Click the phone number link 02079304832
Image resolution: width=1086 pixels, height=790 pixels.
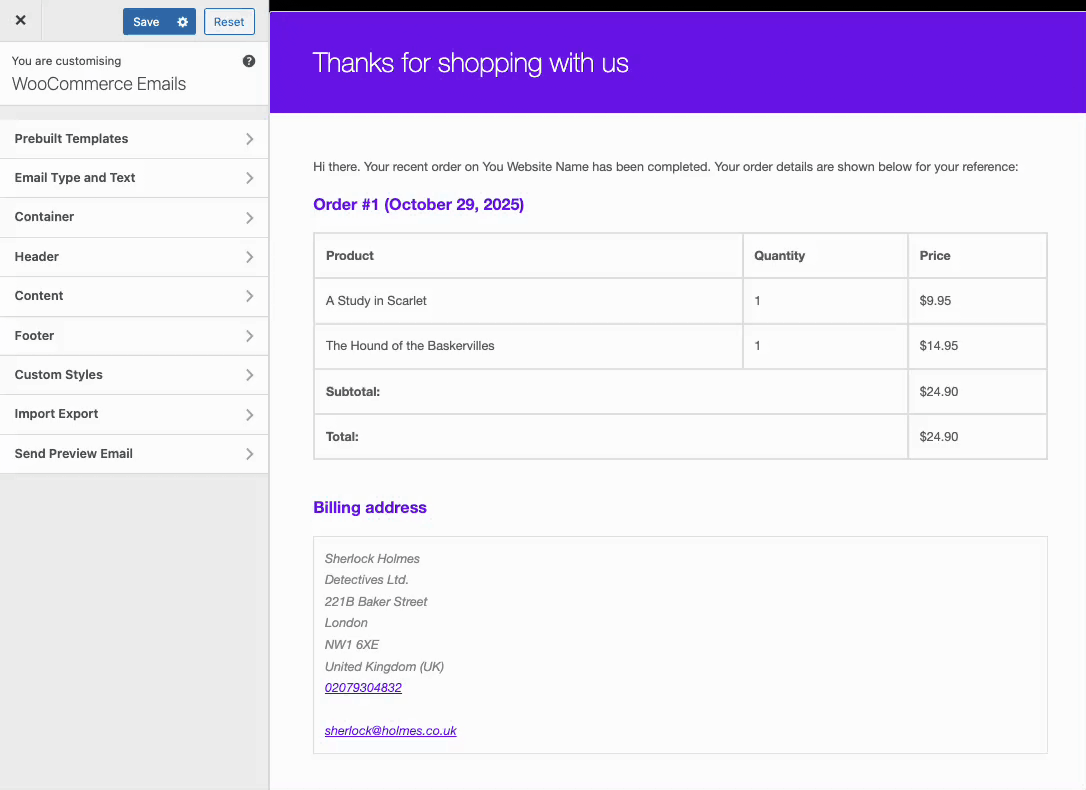click(363, 687)
